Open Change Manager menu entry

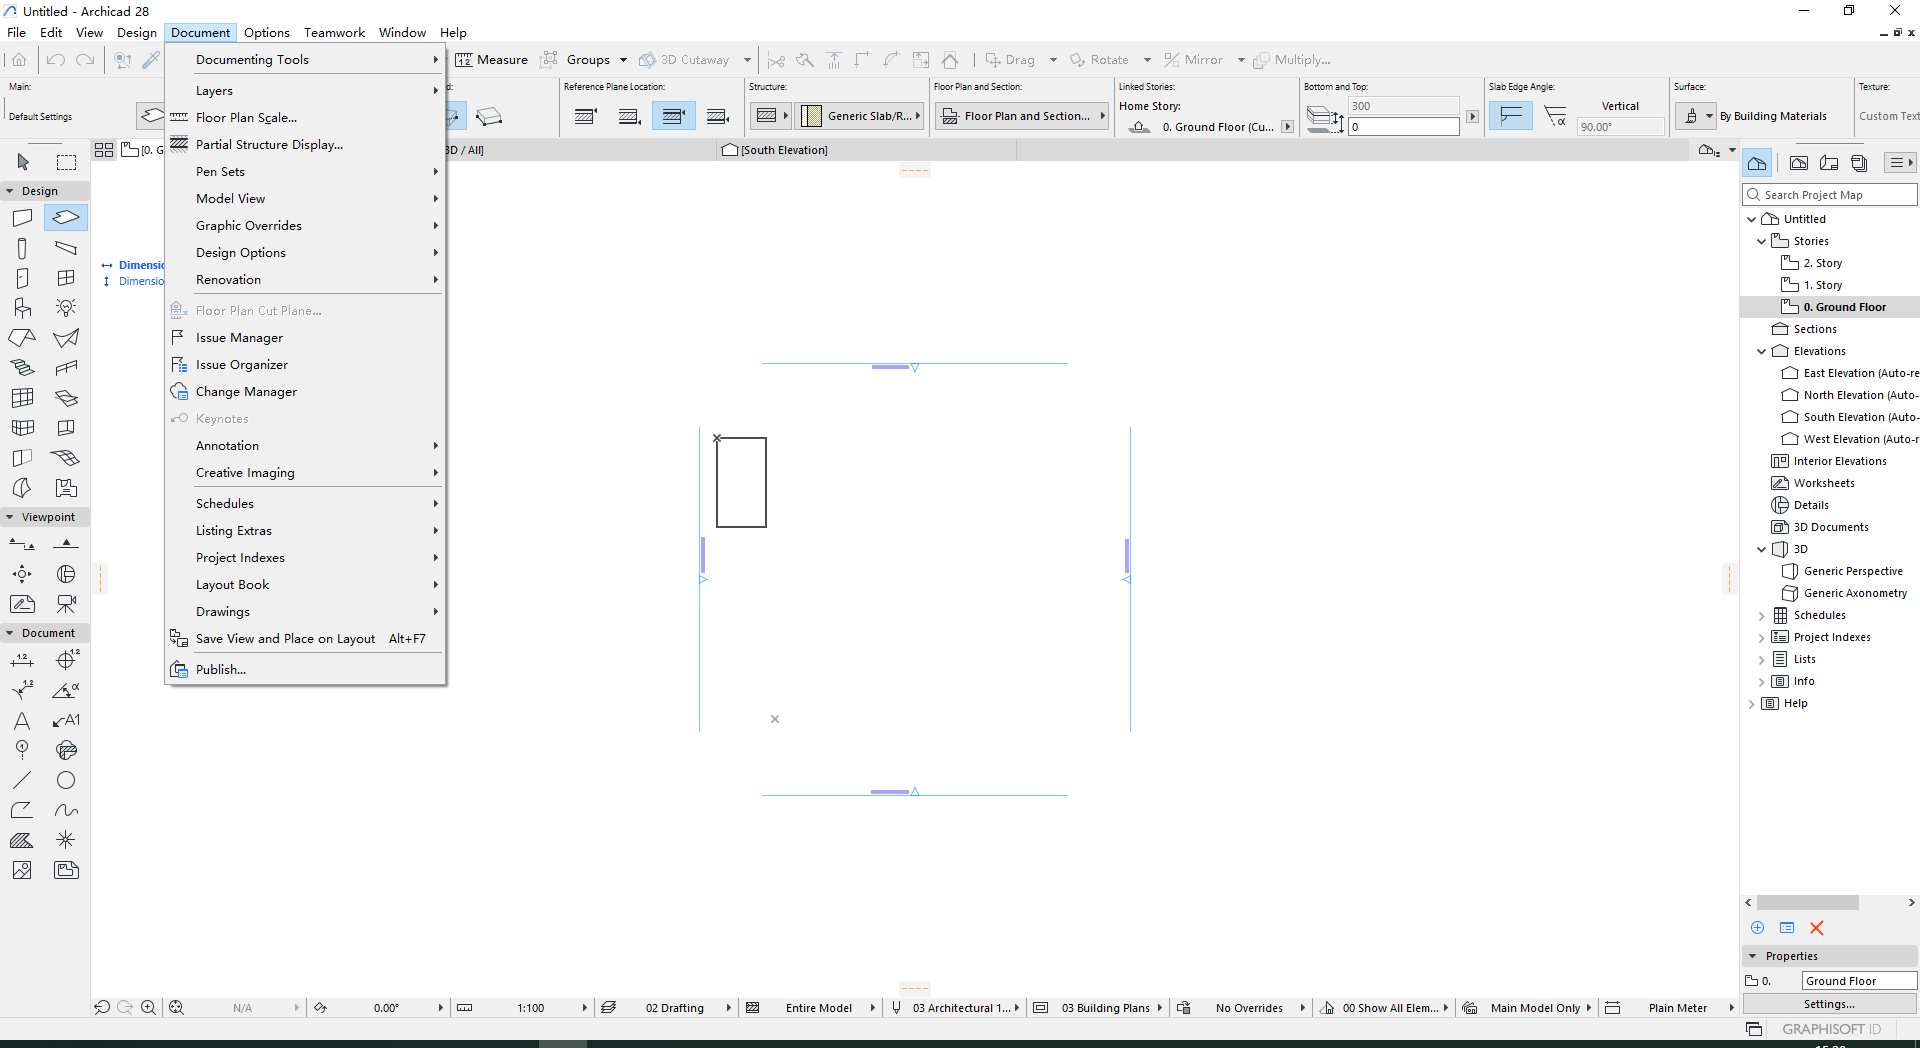coord(246,392)
